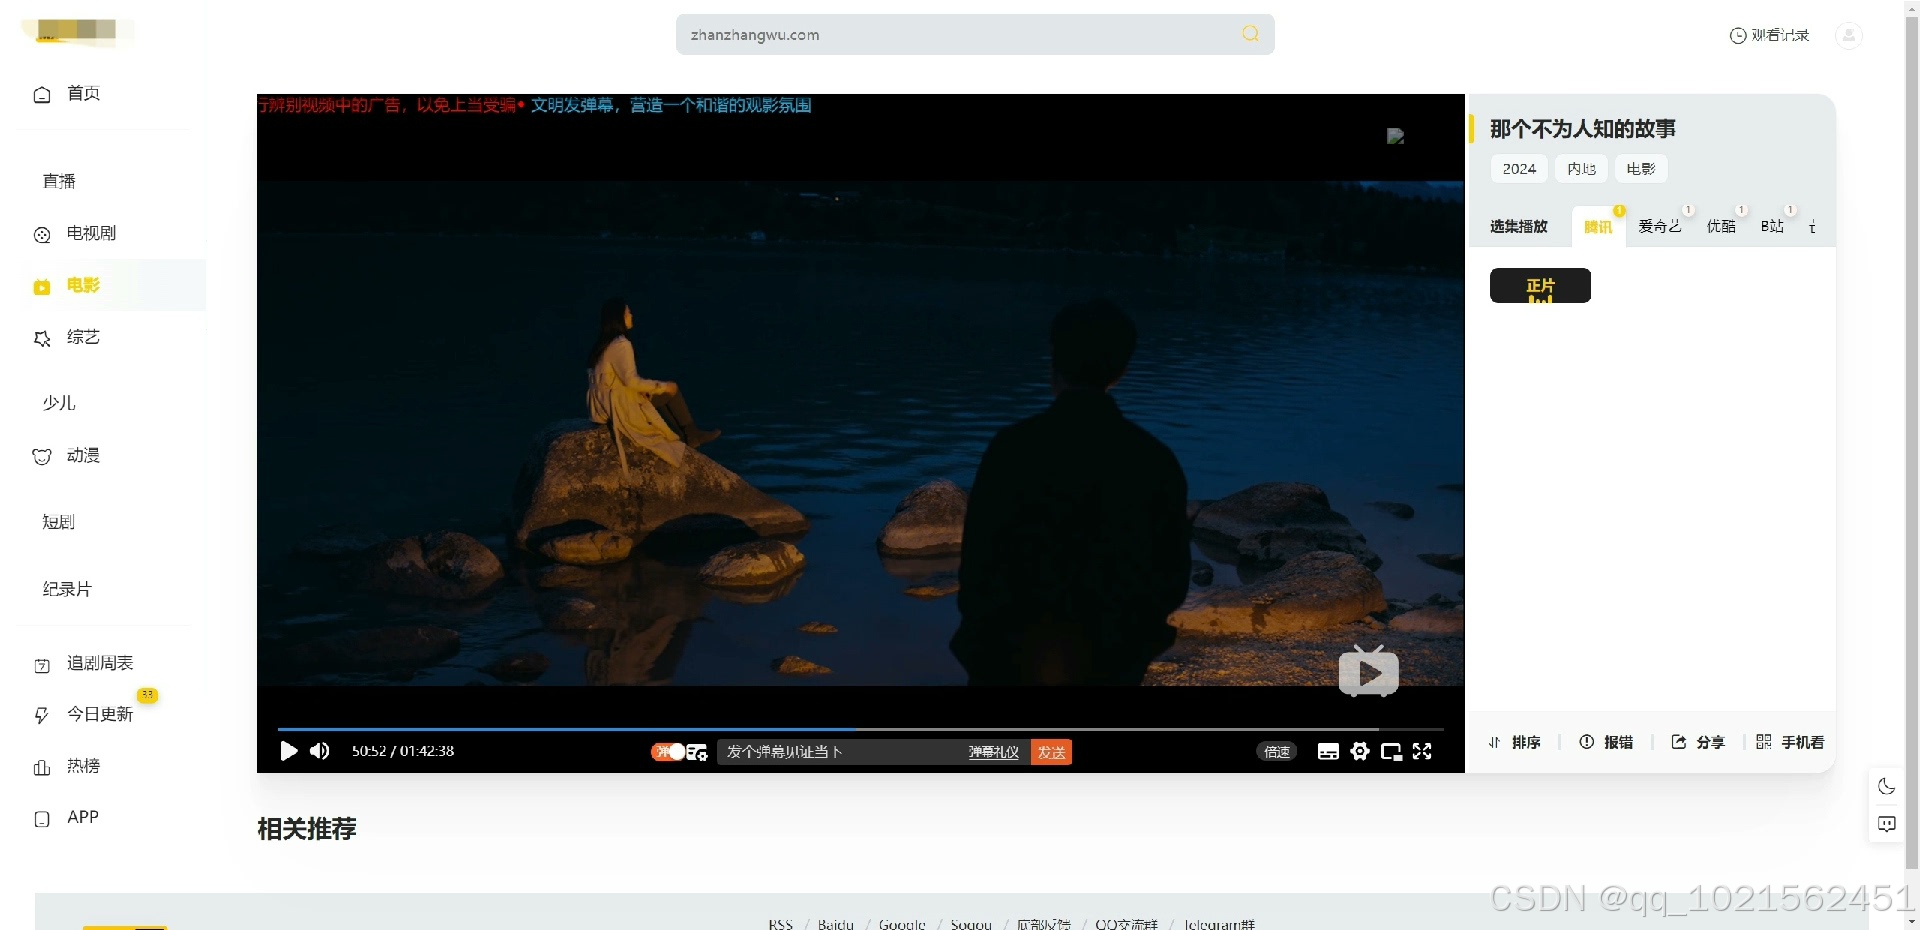Click the site logo
1920x930 pixels.
(x=77, y=32)
